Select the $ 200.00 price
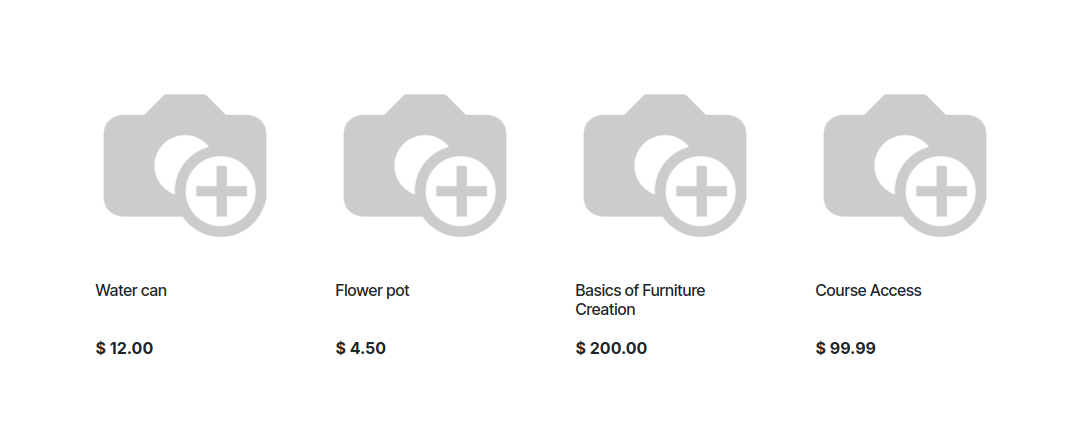The width and height of the screenshot is (1092, 431). pos(611,348)
